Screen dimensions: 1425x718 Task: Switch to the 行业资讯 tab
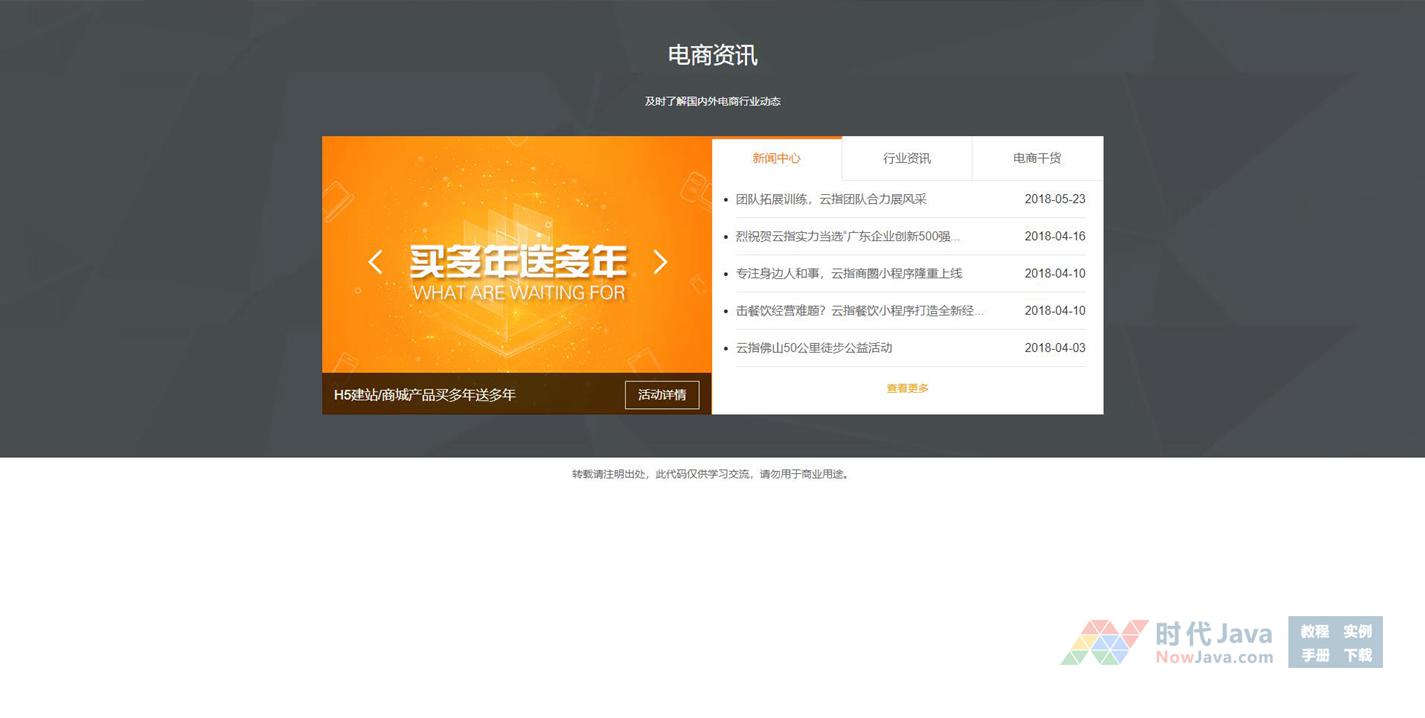907,158
